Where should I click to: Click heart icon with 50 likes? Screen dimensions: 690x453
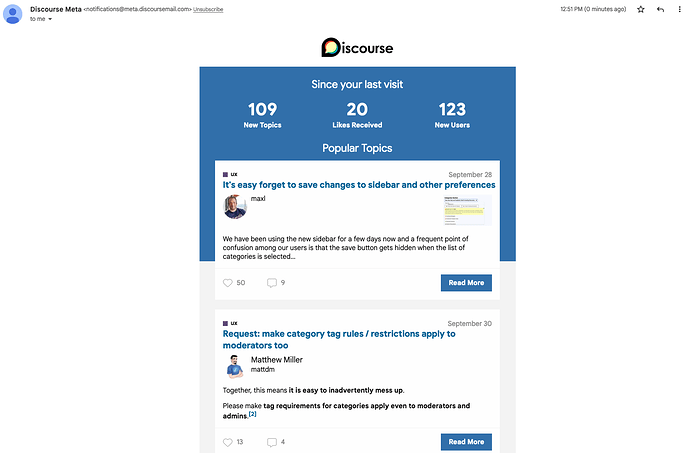(228, 283)
